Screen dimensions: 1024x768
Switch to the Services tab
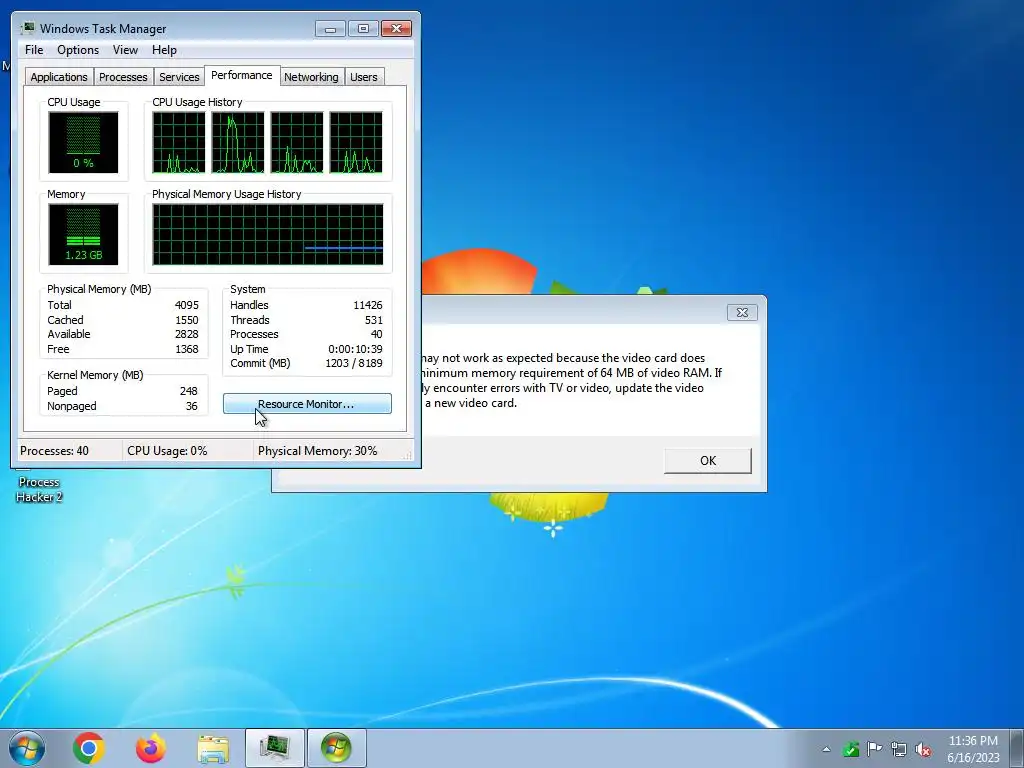(x=179, y=76)
